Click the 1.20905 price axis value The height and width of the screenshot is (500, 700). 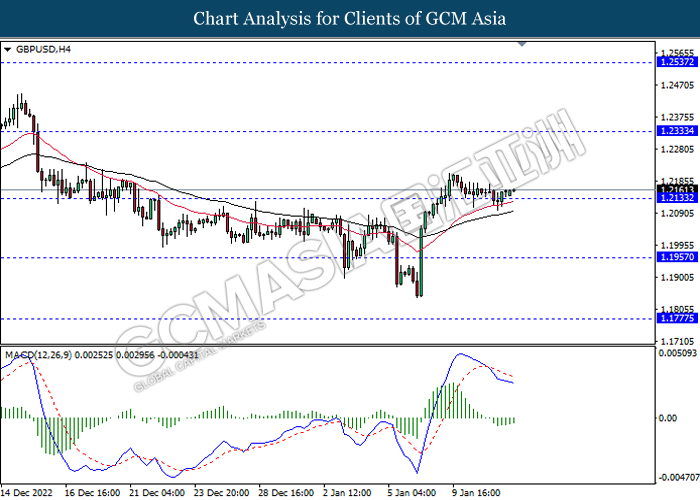click(x=678, y=213)
